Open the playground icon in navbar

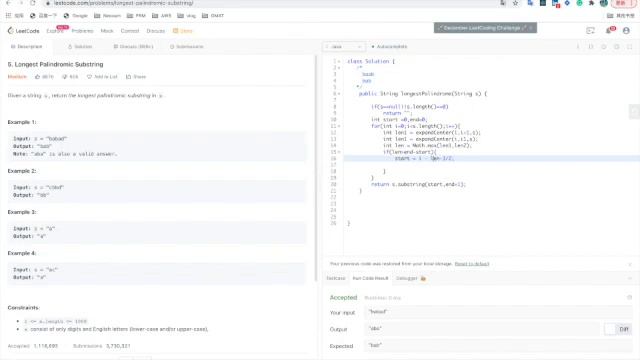pyautogui.click(x=590, y=31)
